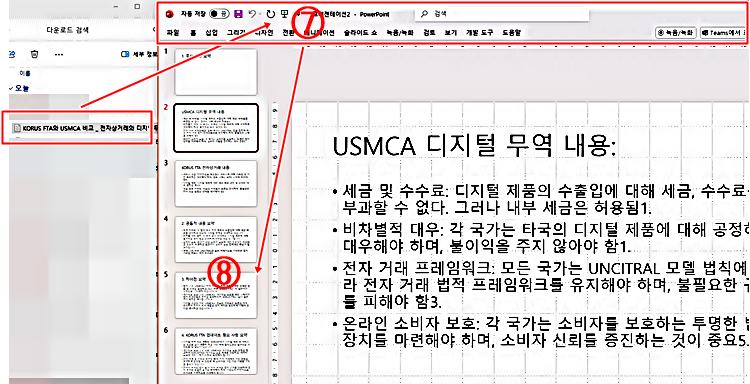Open the 슬라이드 쇼 ribbon tab
Viewport: 750px width, 384px height.
click(360, 33)
